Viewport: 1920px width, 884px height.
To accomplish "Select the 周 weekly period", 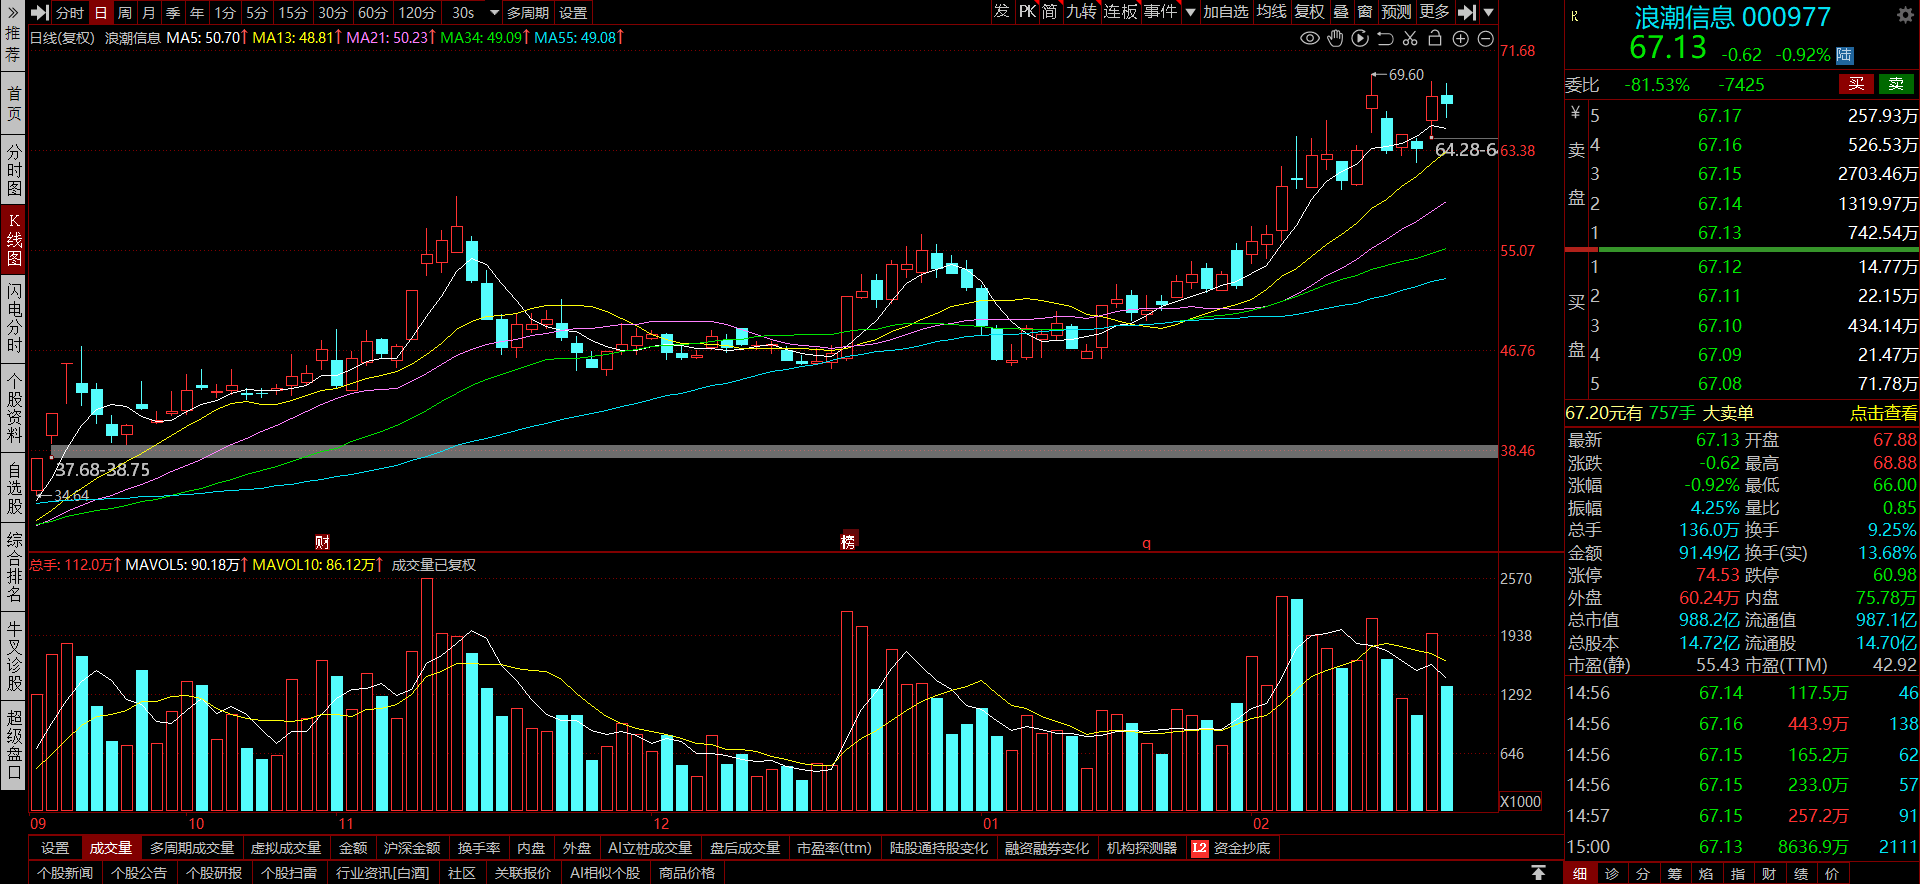I will pyautogui.click(x=125, y=13).
